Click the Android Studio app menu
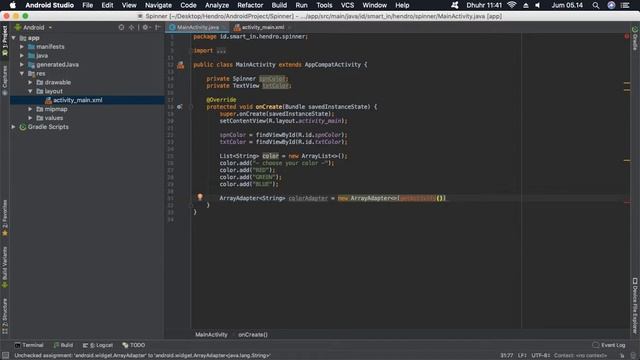Screen dimensions: 640x360 pos(49,5)
